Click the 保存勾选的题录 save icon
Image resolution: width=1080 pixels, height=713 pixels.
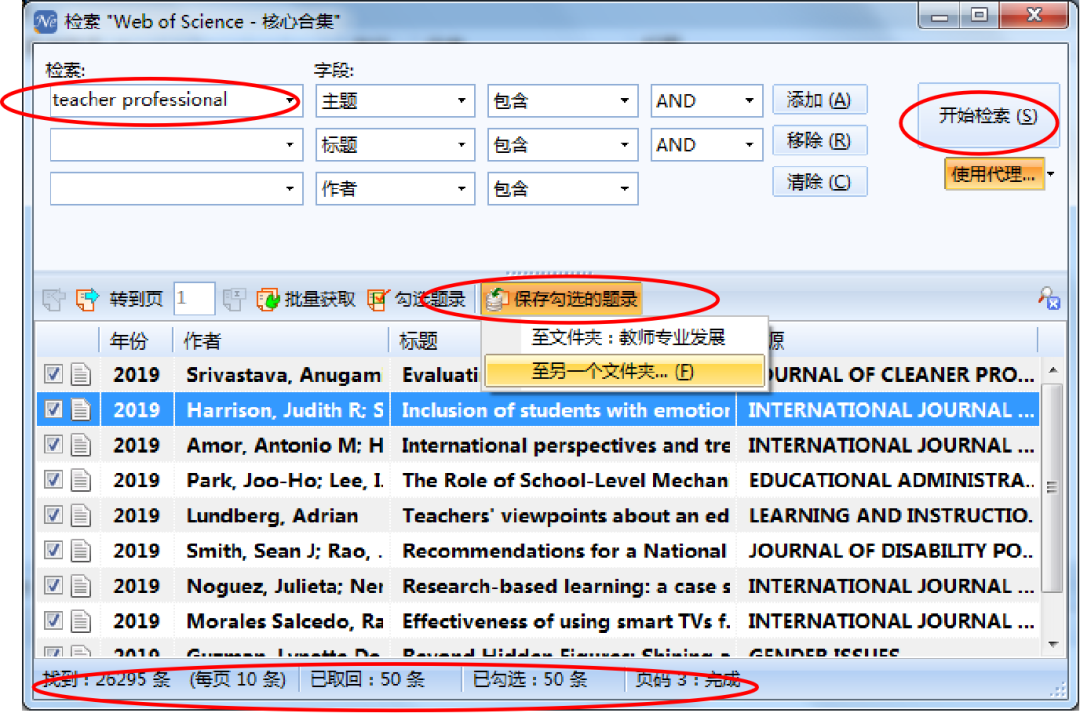tap(497, 299)
